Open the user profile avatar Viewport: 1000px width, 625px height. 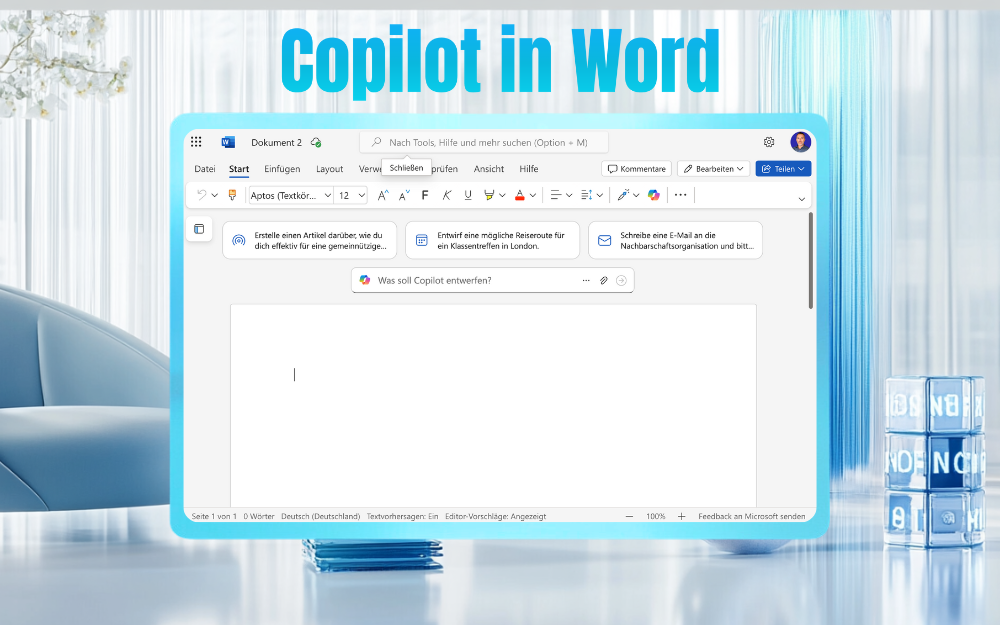(x=800, y=142)
